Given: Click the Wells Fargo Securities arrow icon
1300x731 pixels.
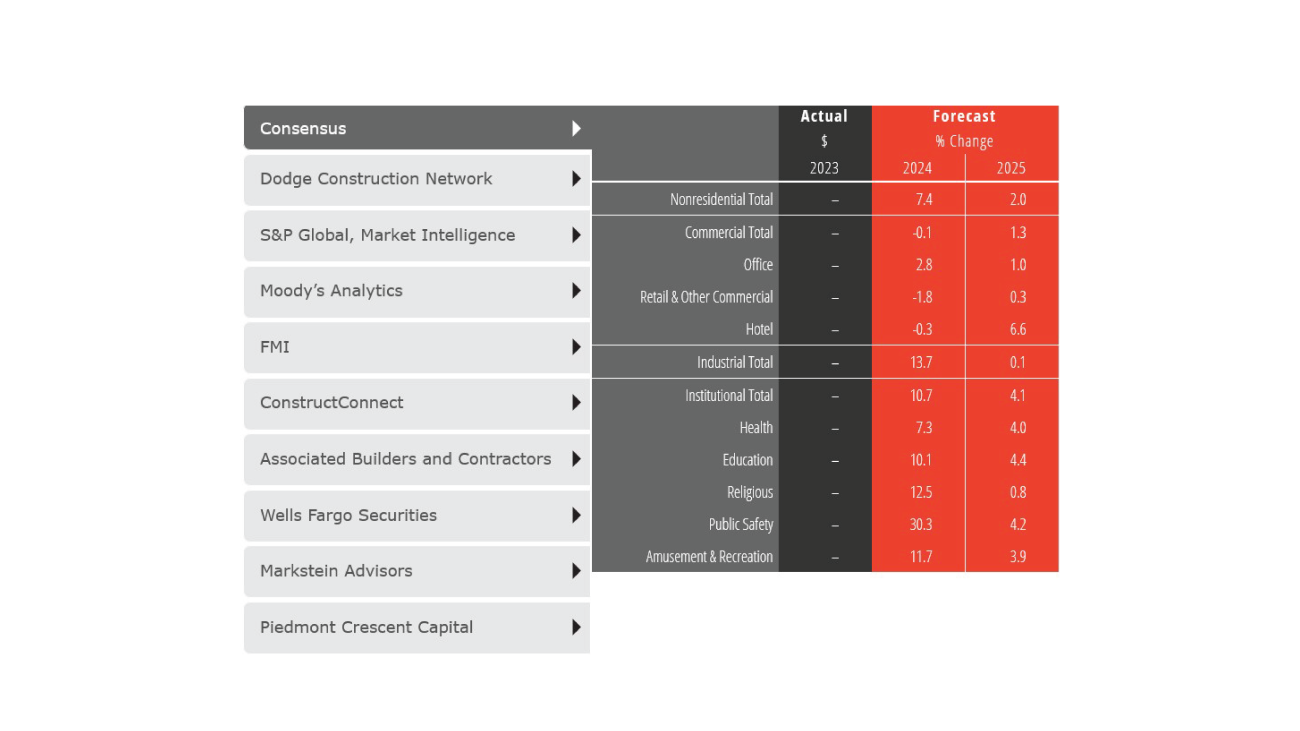Looking at the screenshot, I should [x=576, y=515].
